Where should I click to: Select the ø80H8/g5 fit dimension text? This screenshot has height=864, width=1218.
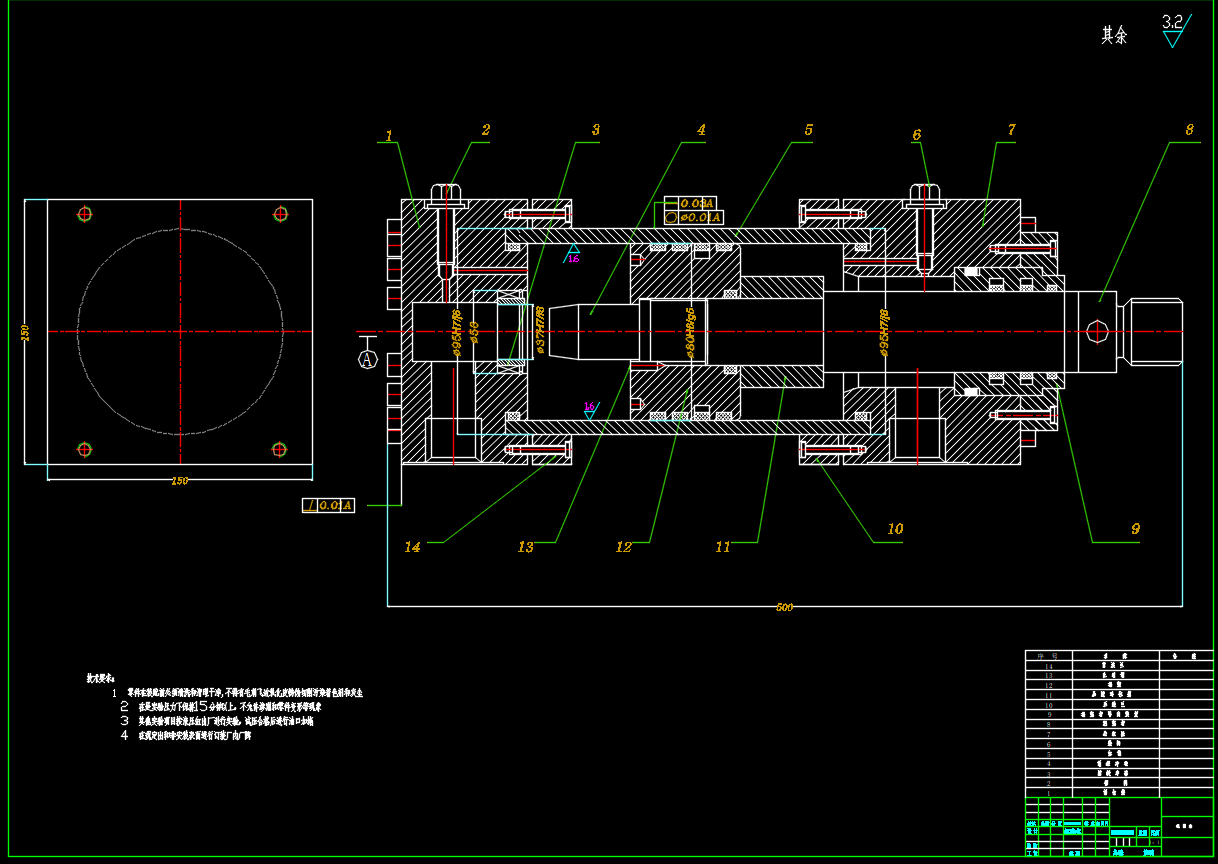(690, 332)
